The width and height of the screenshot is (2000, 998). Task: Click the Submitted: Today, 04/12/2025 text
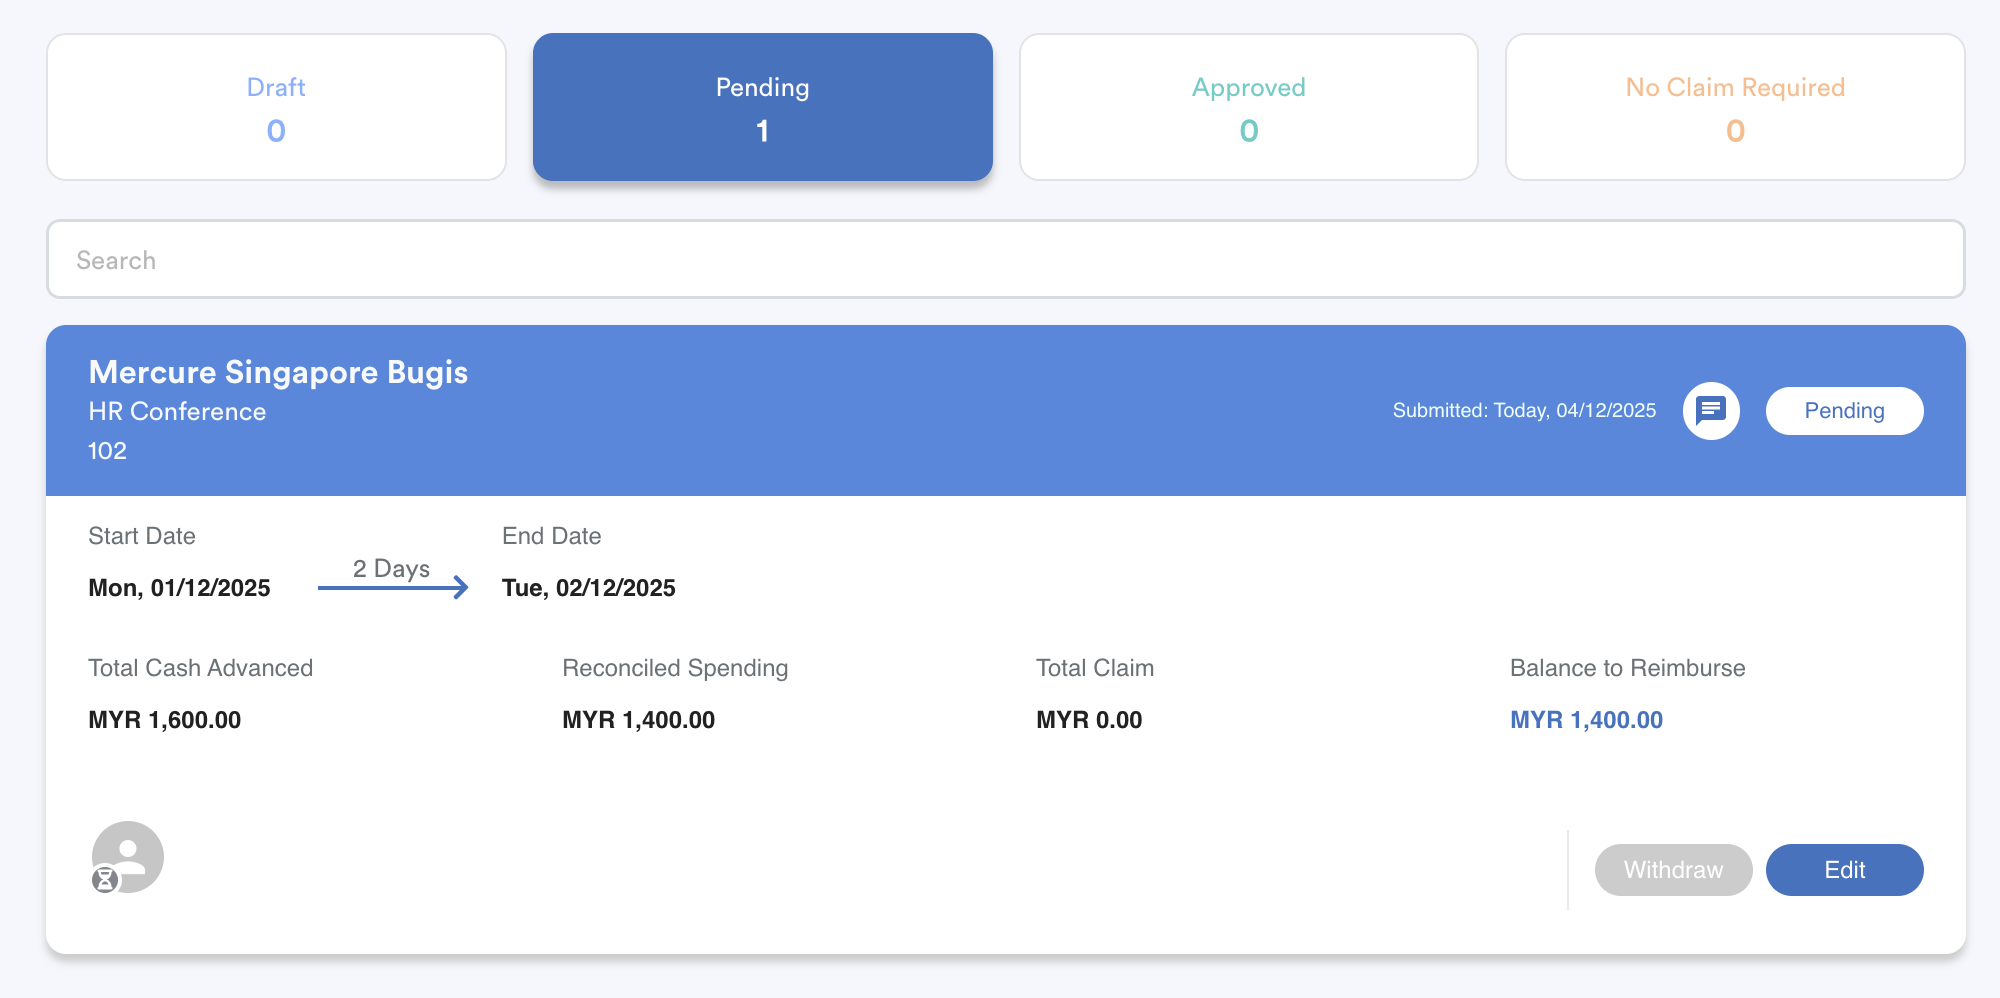(1524, 411)
